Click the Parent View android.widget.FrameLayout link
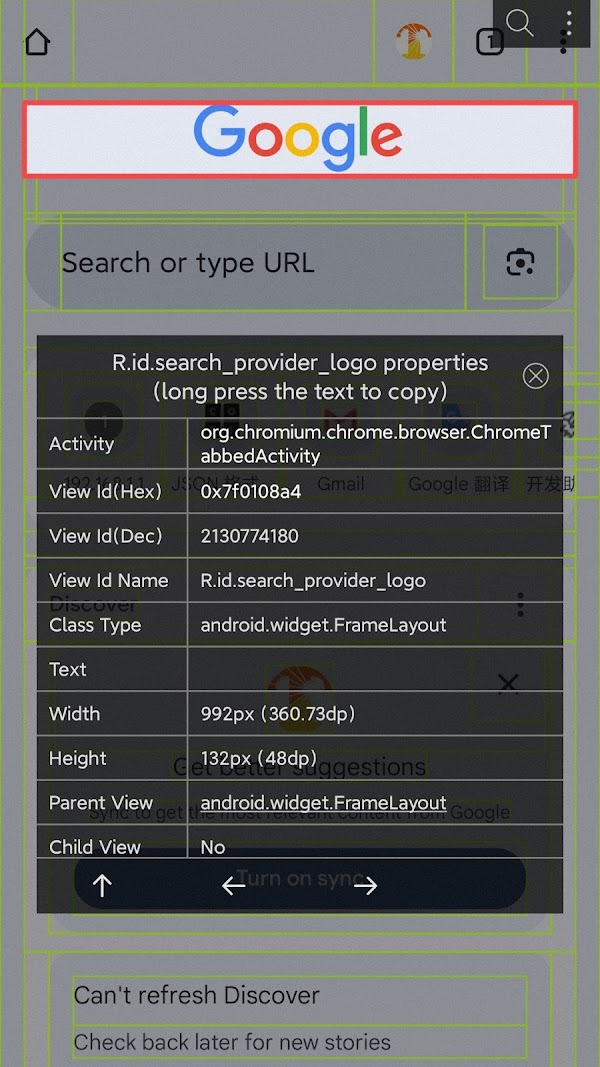This screenshot has width=600, height=1067. point(323,803)
